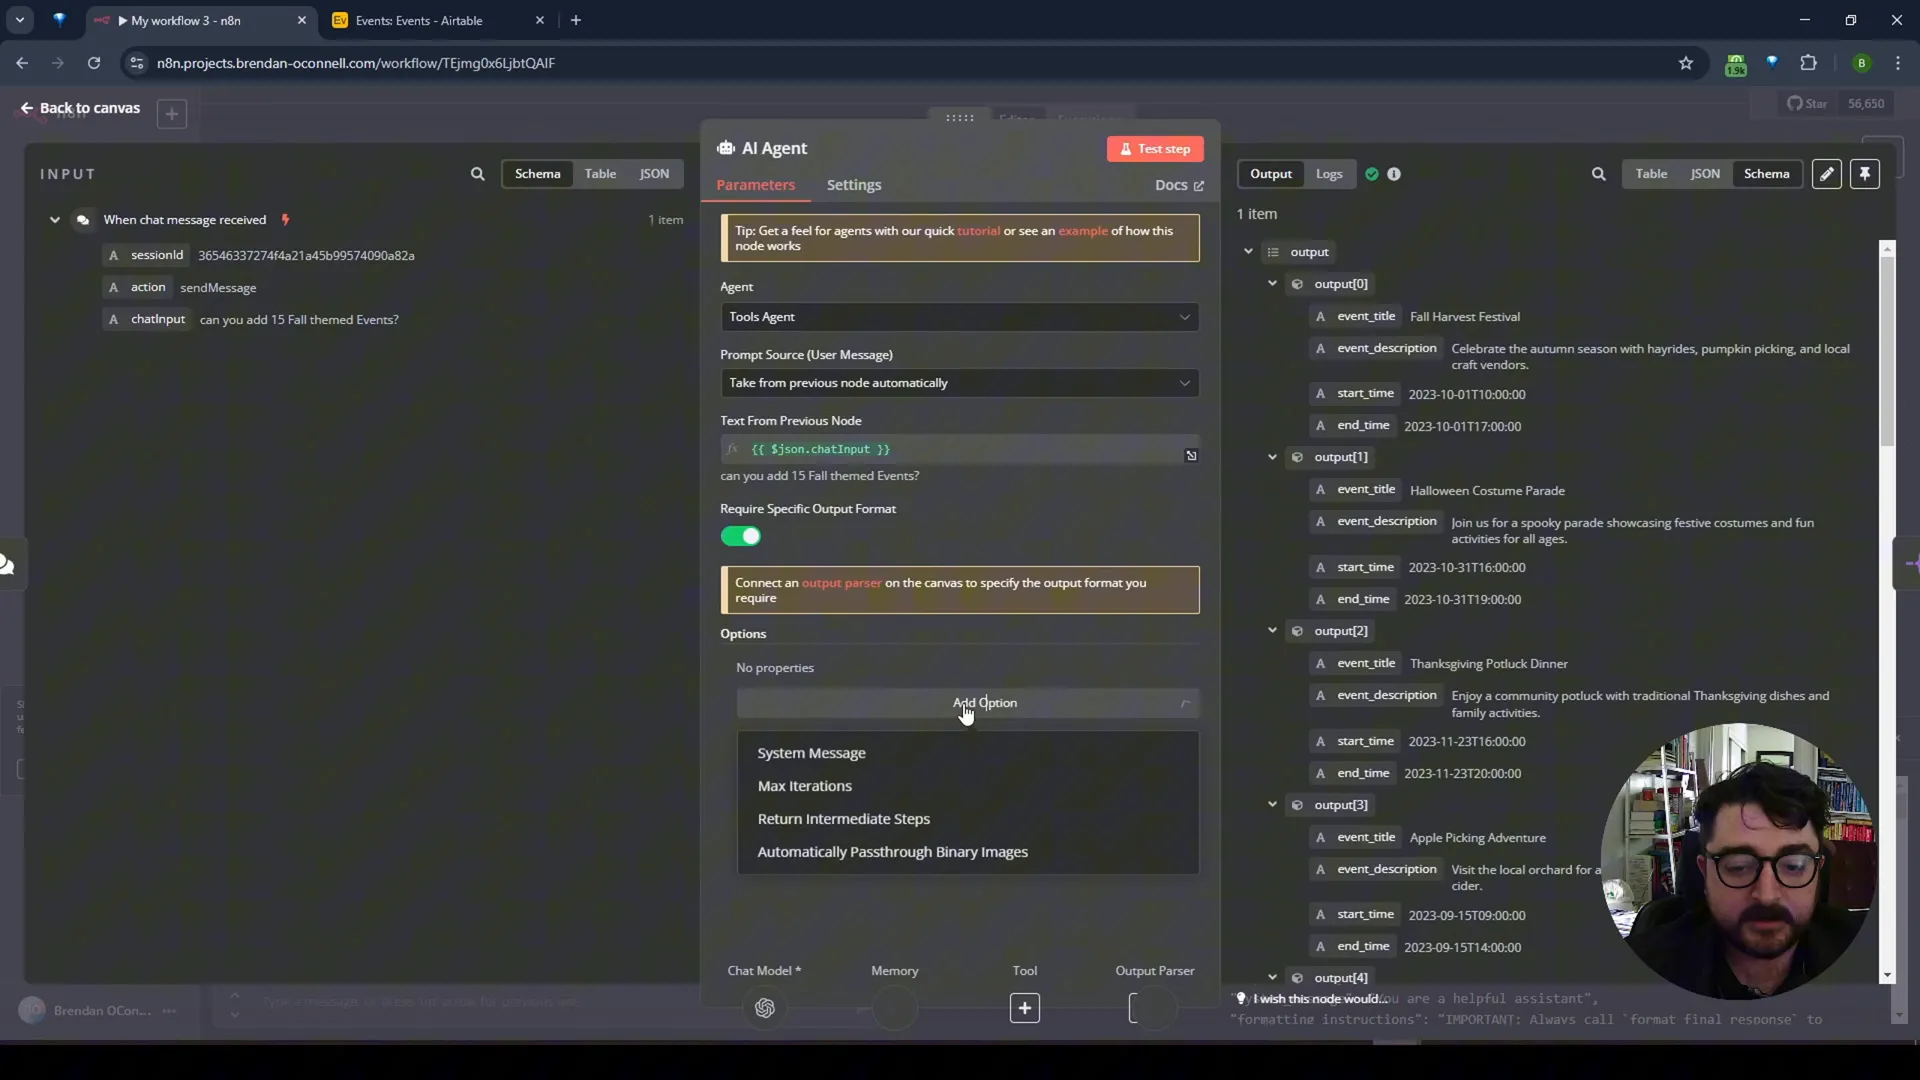1920x1080 pixels.
Task: Click the plus button beside Back to canvas
Action: click(x=172, y=114)
